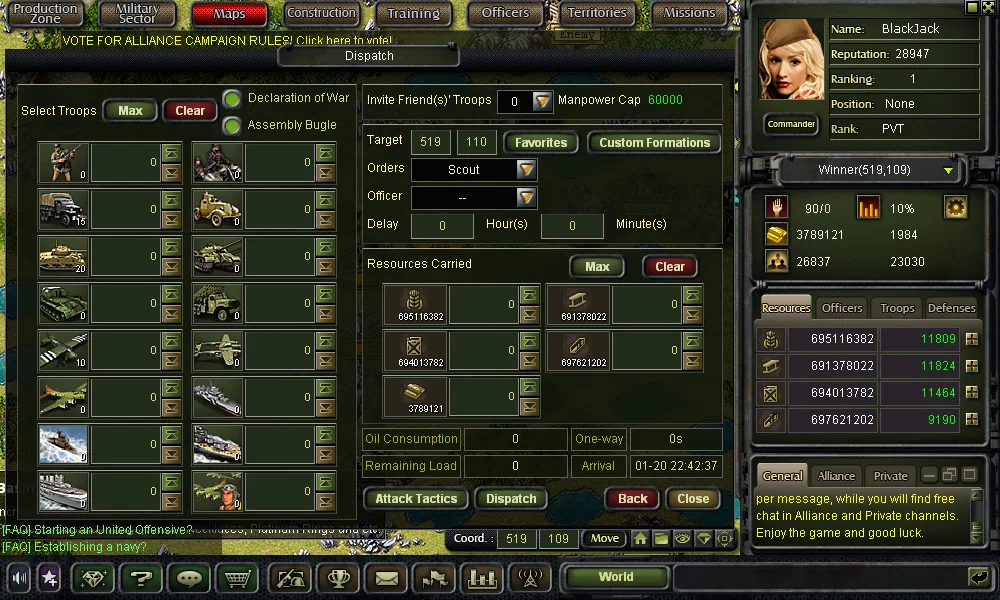Open Custom Formations

654,142
